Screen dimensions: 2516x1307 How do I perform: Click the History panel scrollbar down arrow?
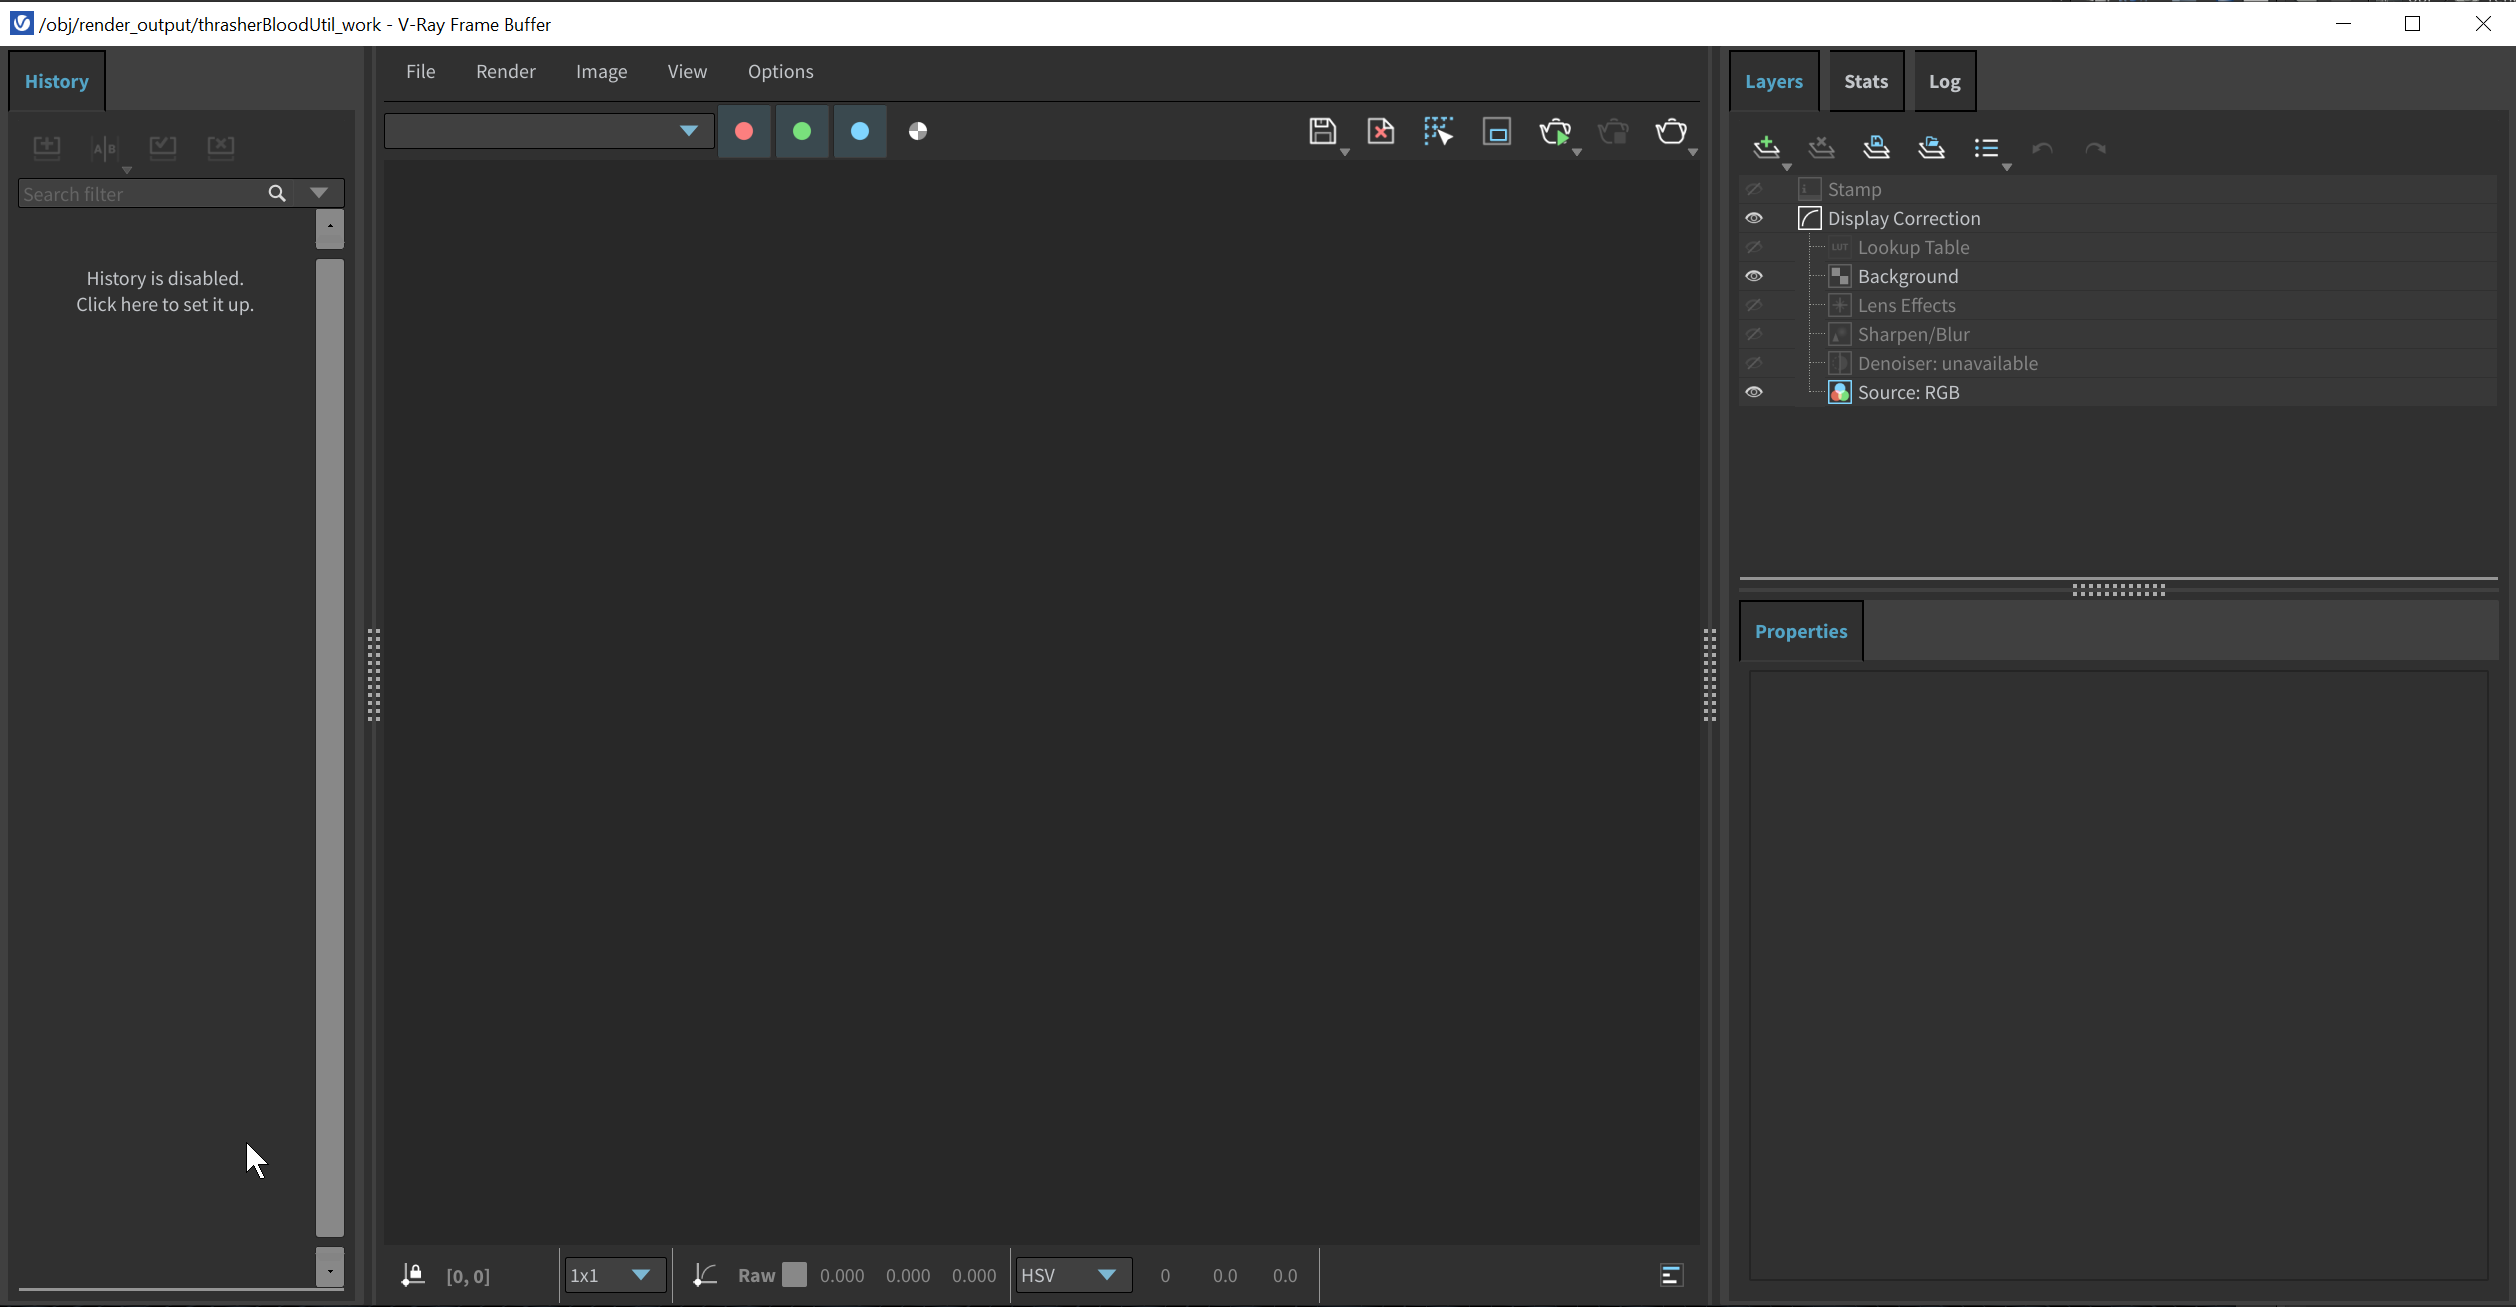pyautogui.click(x=329, y=1268)
